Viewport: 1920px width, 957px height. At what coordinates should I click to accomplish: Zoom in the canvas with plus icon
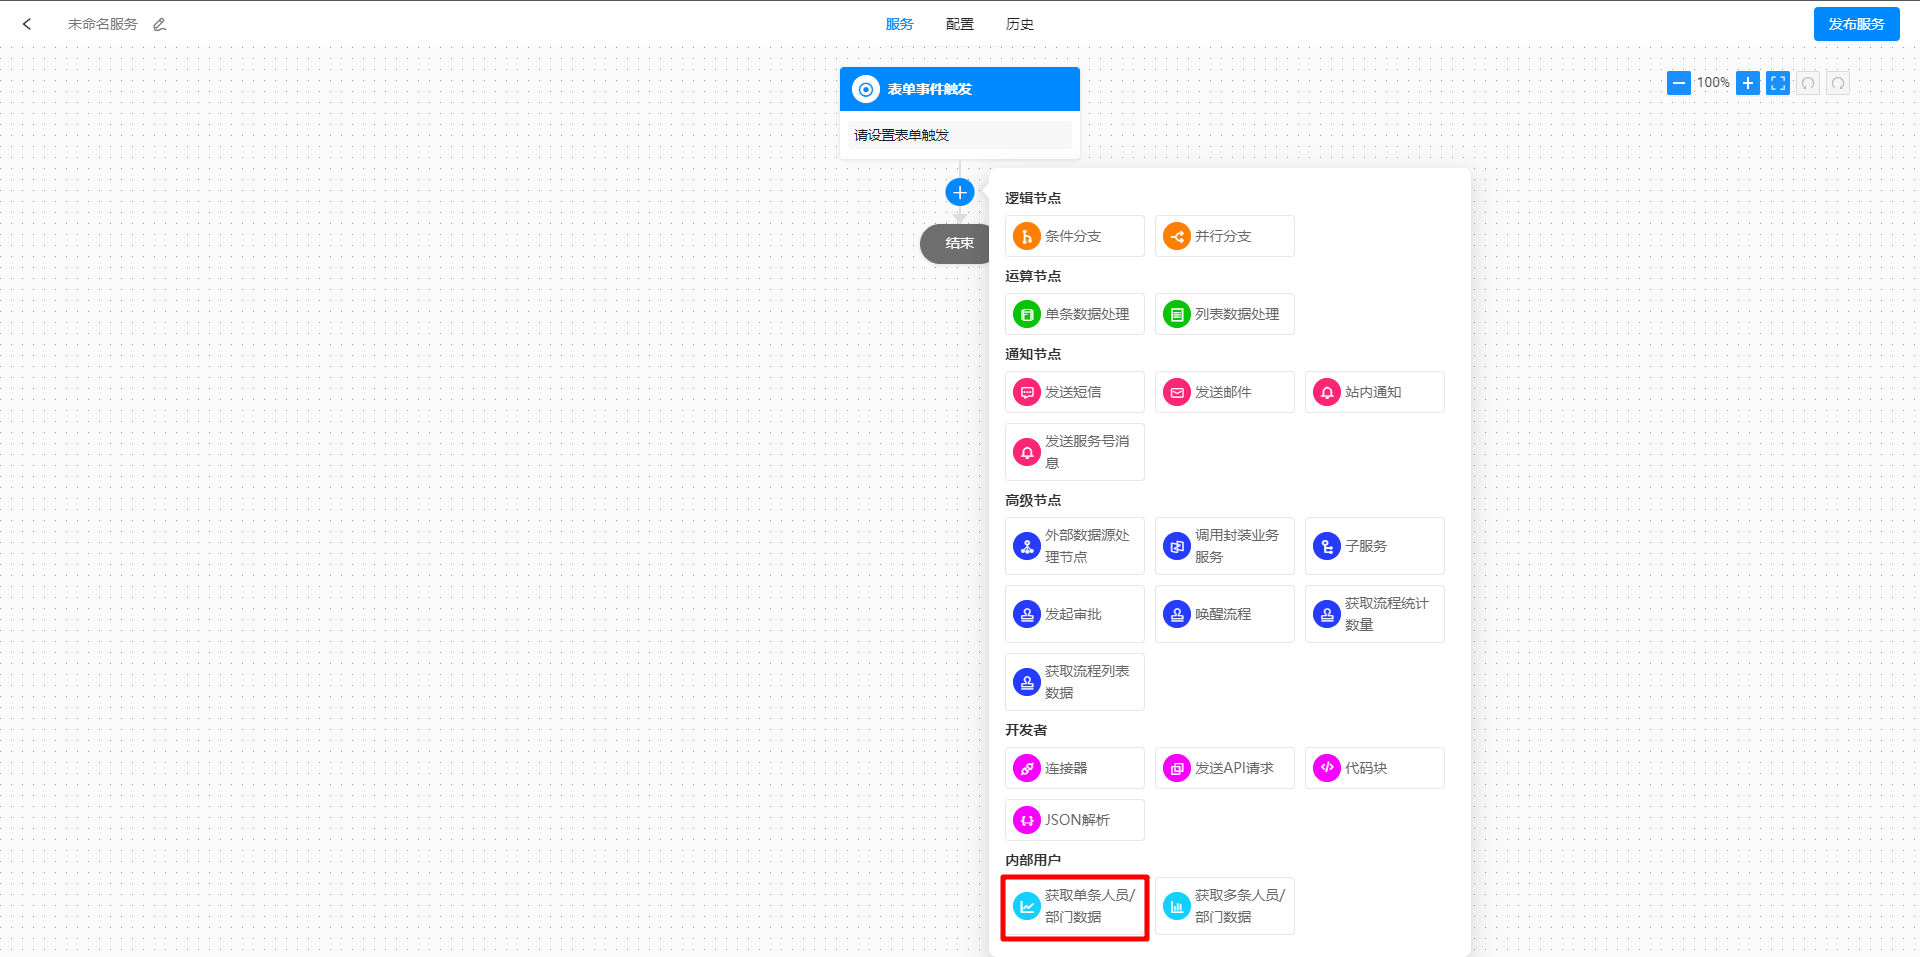click(1747, 83)
